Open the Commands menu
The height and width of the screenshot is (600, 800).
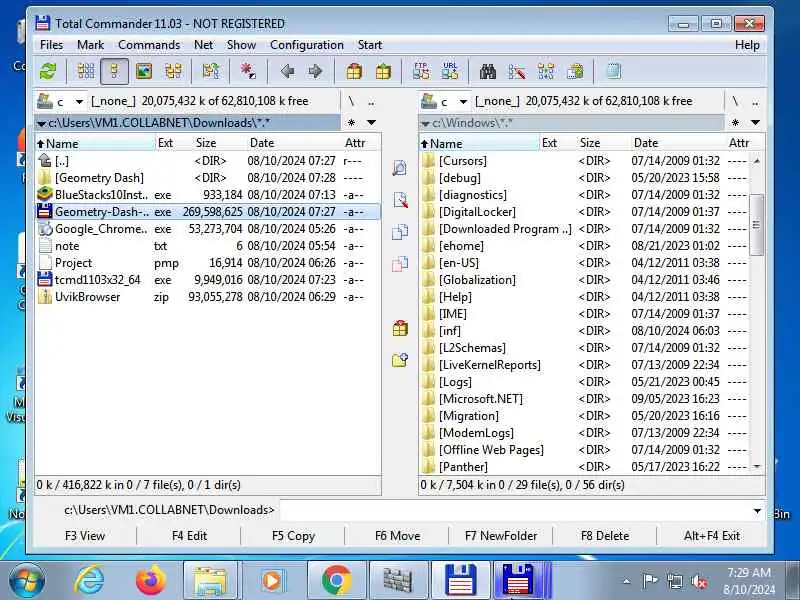149,45
